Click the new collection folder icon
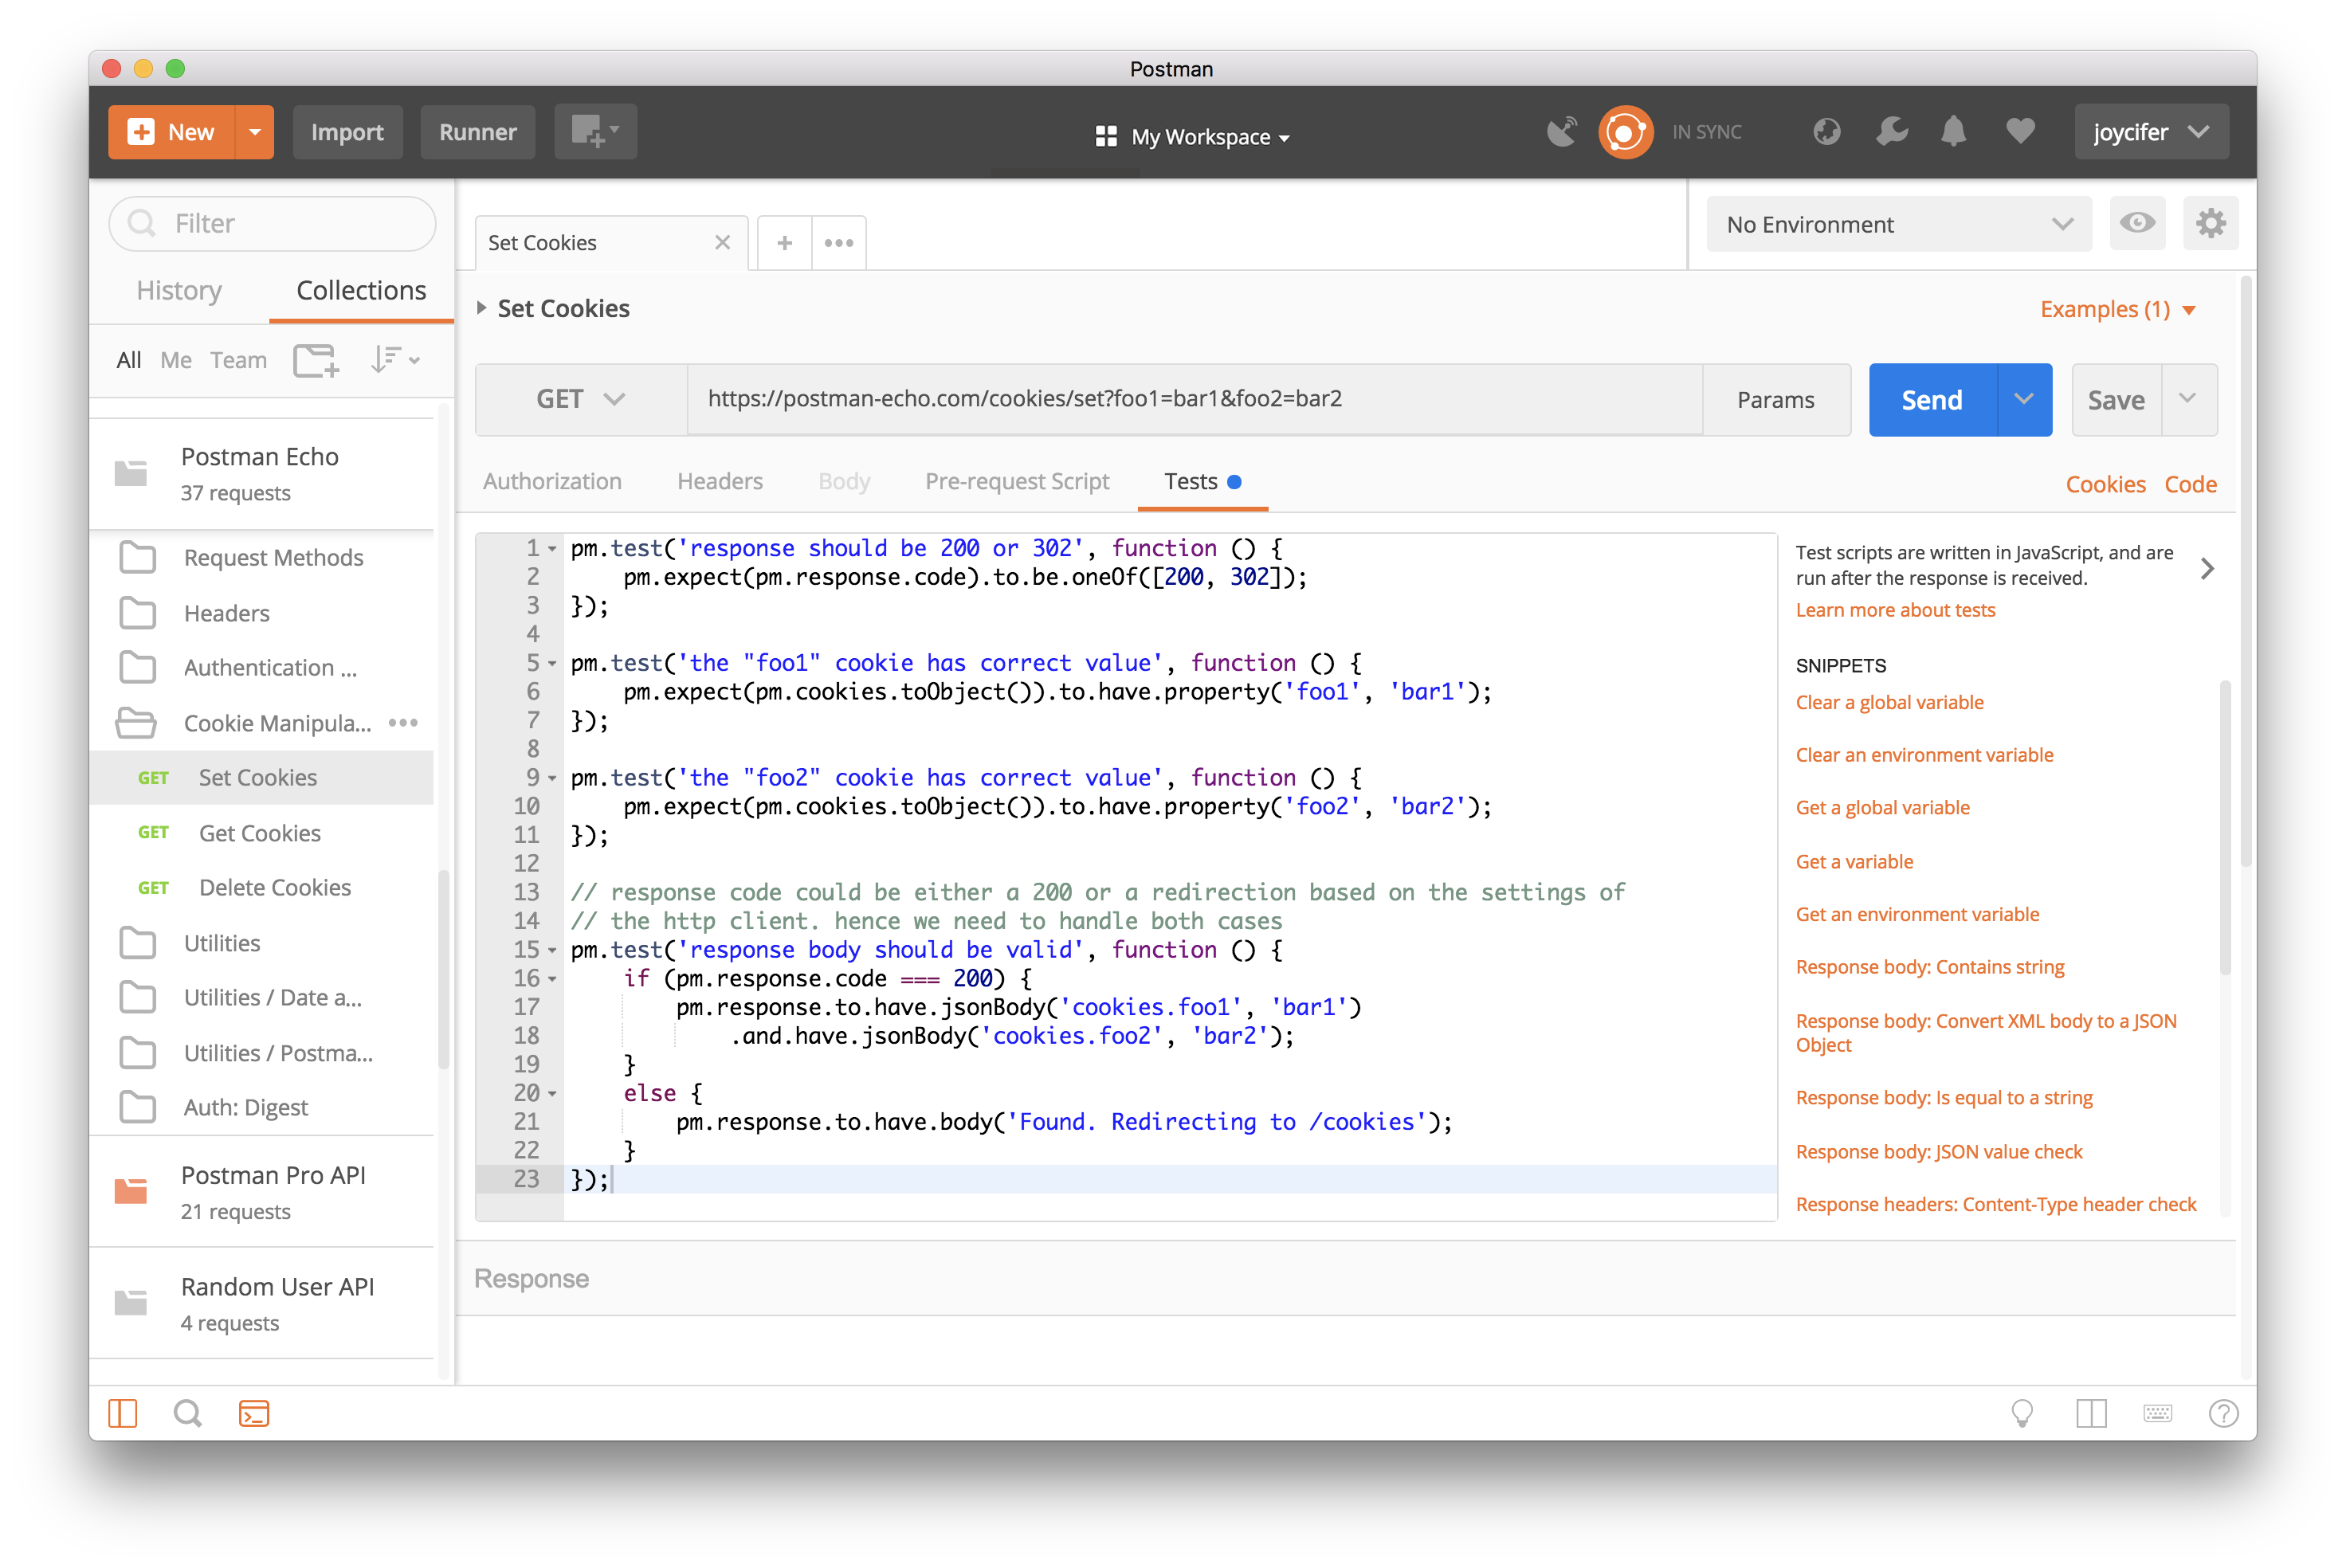The width and height of the screenshot is (2346, 1568). 316,360
